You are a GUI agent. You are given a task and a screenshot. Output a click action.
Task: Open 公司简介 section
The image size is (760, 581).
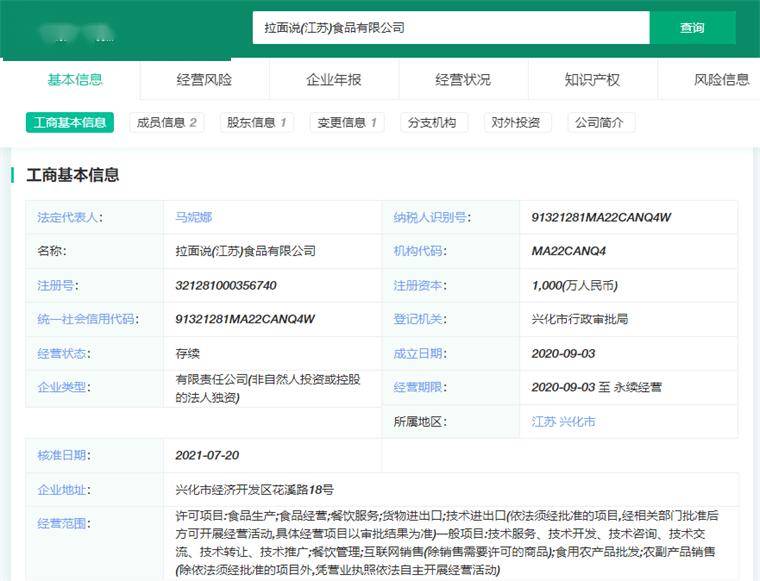pyautogui.click(x=602, y=123)
